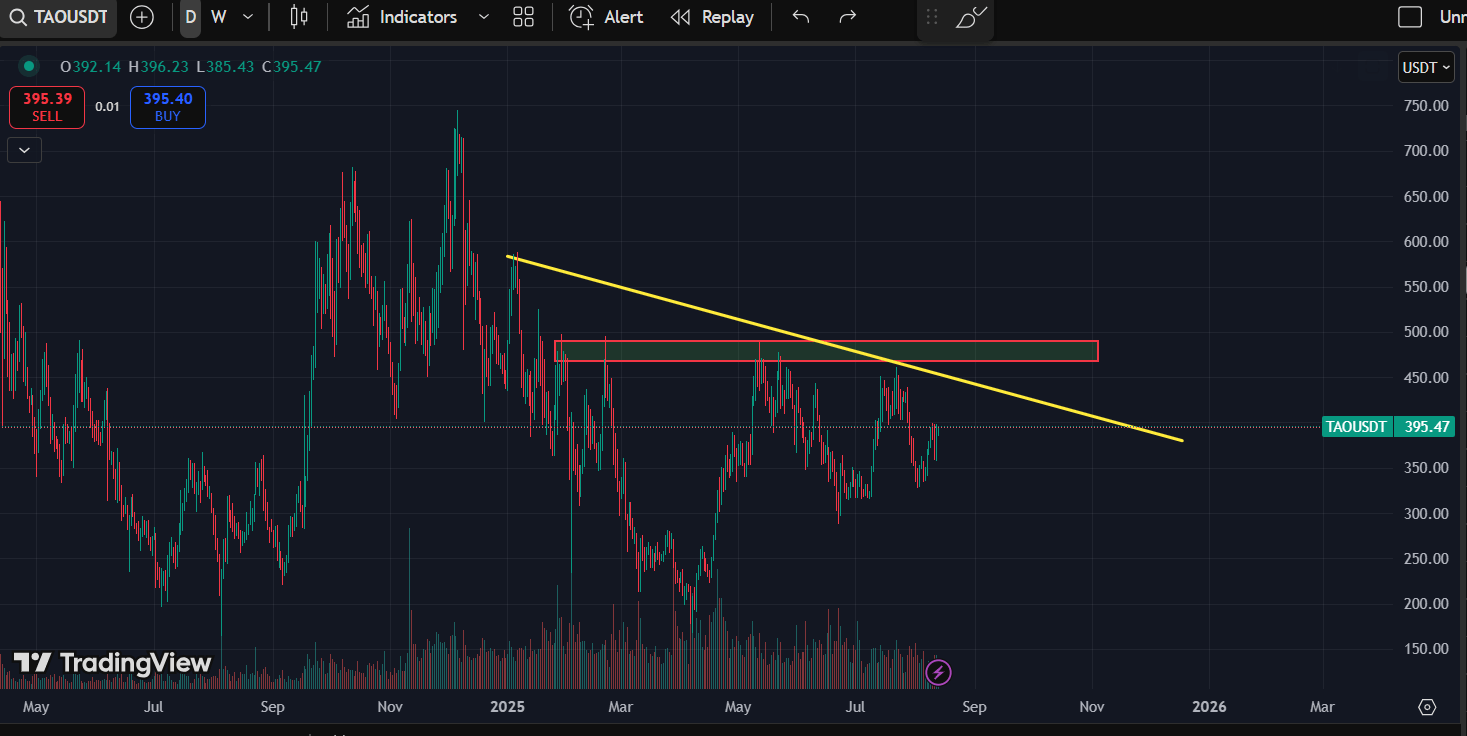The image size is (1467, 736).
Task: Click the TAOUSDT 395.47 price label
Action: point(1388,427)
